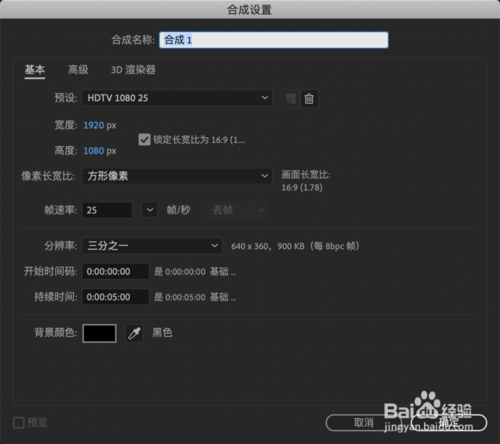Toggle lock aspect ratio 16:9 checkbox
Viewport: 500px width, 444px height.
pyautogui.click(x=144, y=140)
